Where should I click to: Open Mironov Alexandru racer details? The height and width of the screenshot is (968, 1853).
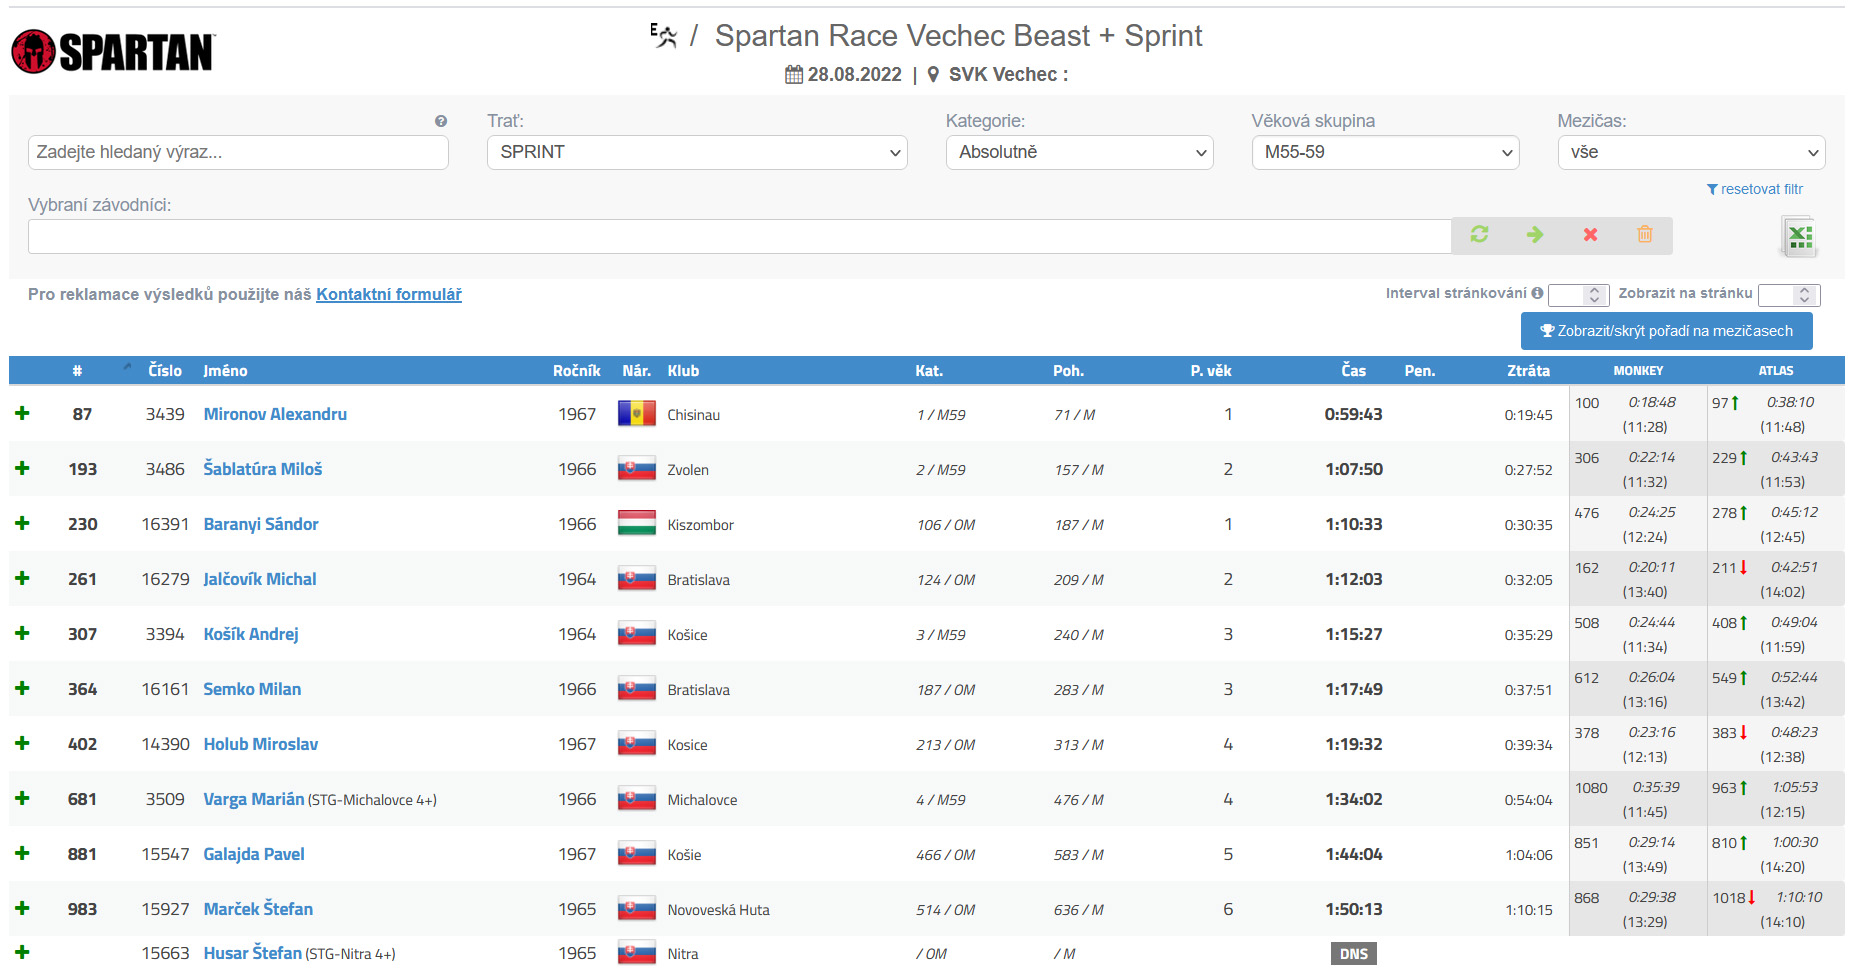[x=275, y=414]
